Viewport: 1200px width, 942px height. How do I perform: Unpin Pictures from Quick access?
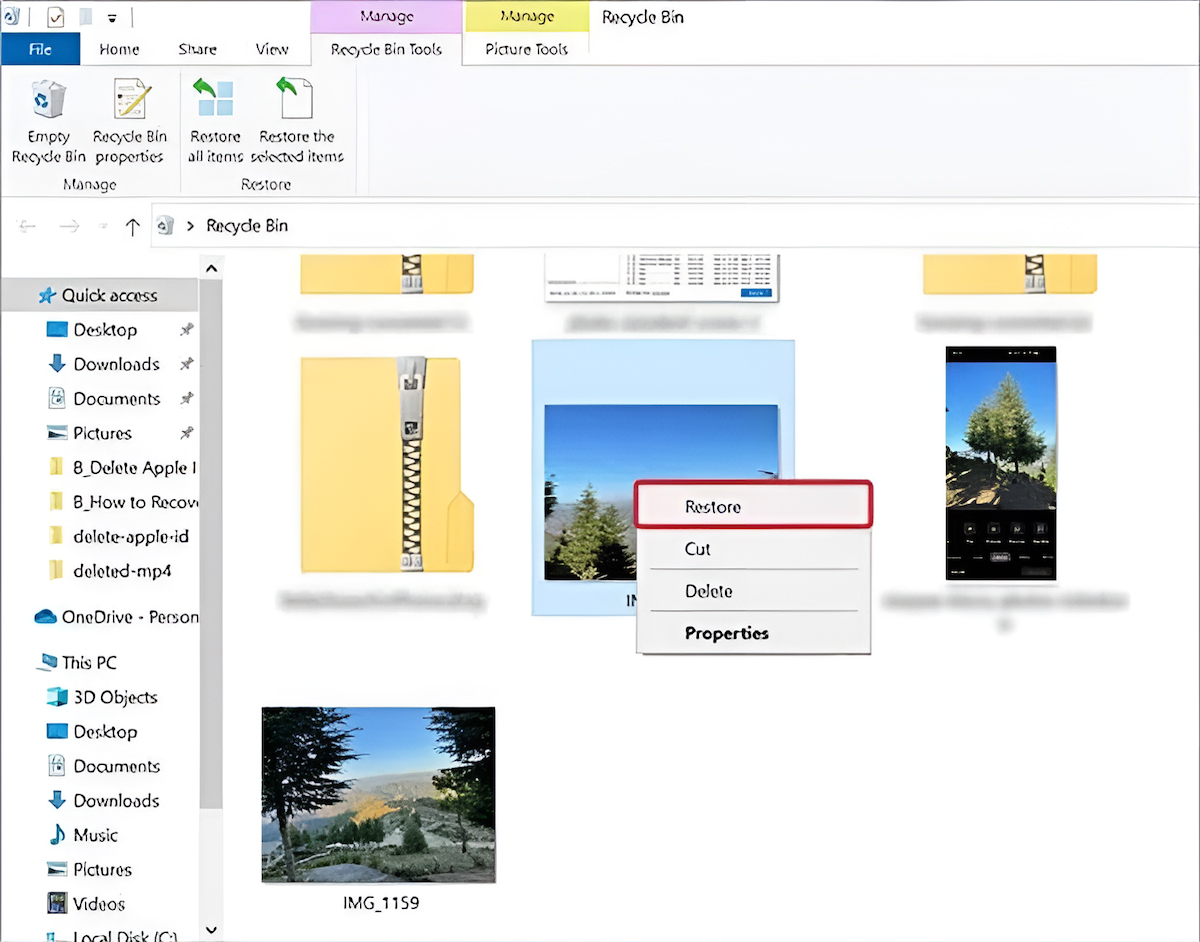(185, 433)
